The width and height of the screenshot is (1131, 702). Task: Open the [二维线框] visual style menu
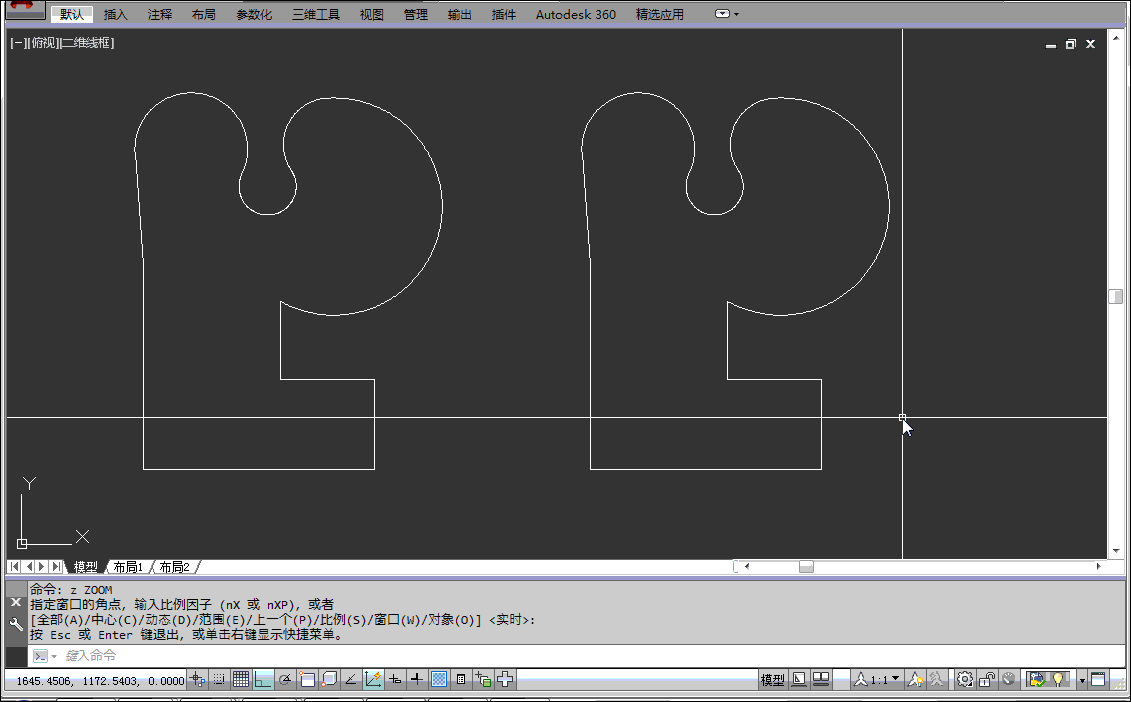pos(87,43)
